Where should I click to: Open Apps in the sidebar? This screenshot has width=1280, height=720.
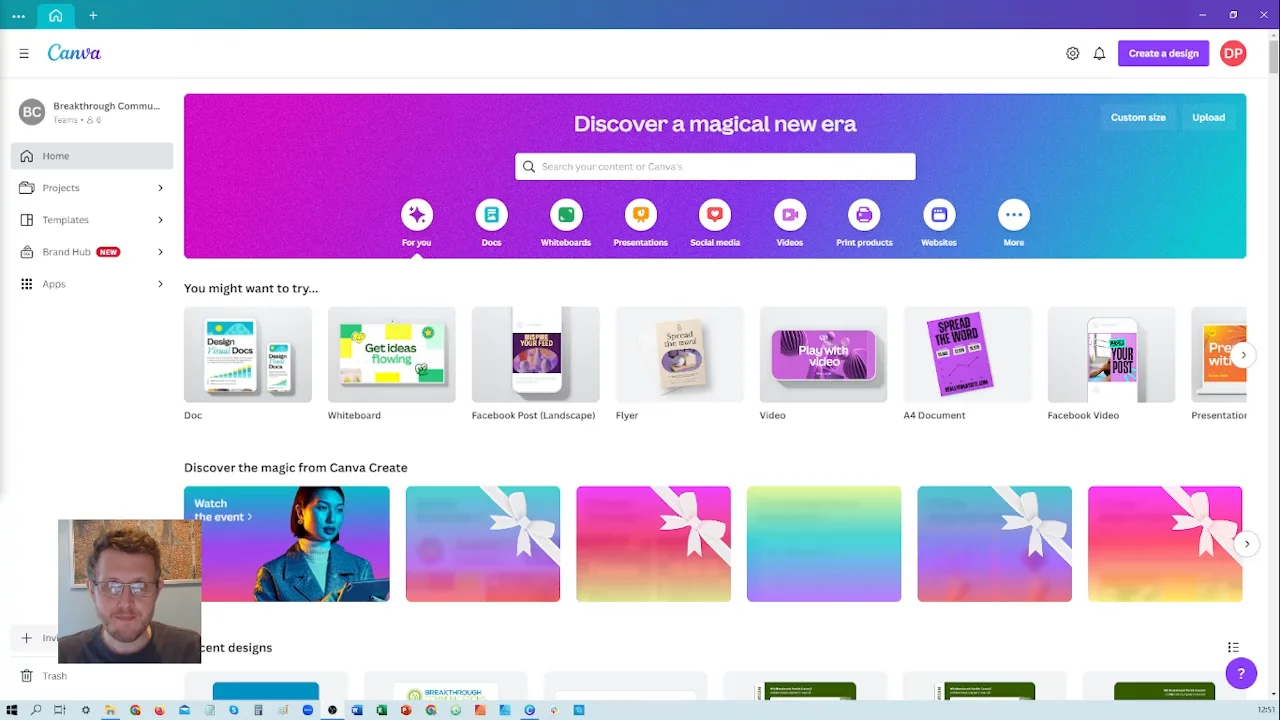[x=92, y=284]
